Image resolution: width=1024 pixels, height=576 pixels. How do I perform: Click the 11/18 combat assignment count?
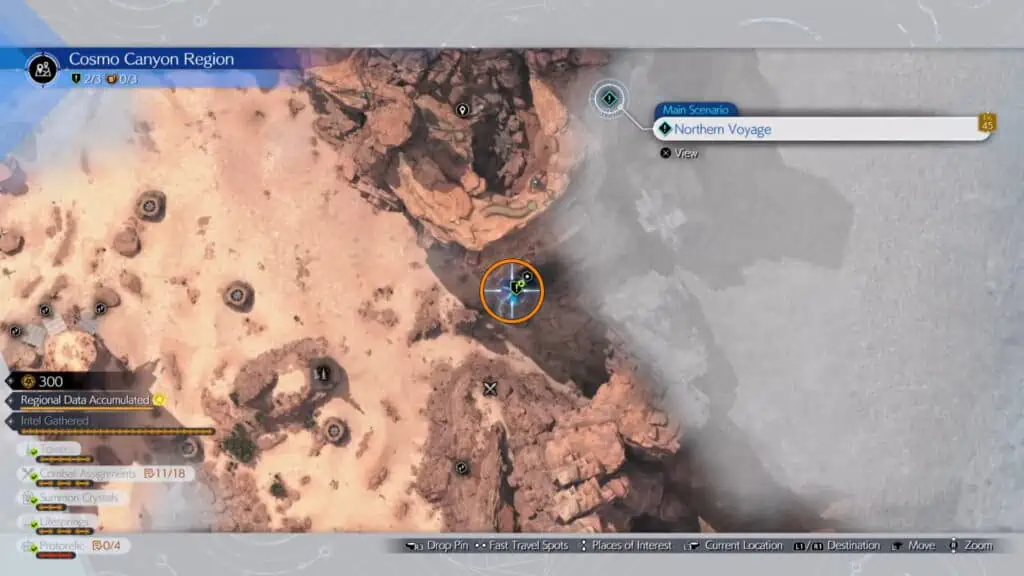(170, 473)
